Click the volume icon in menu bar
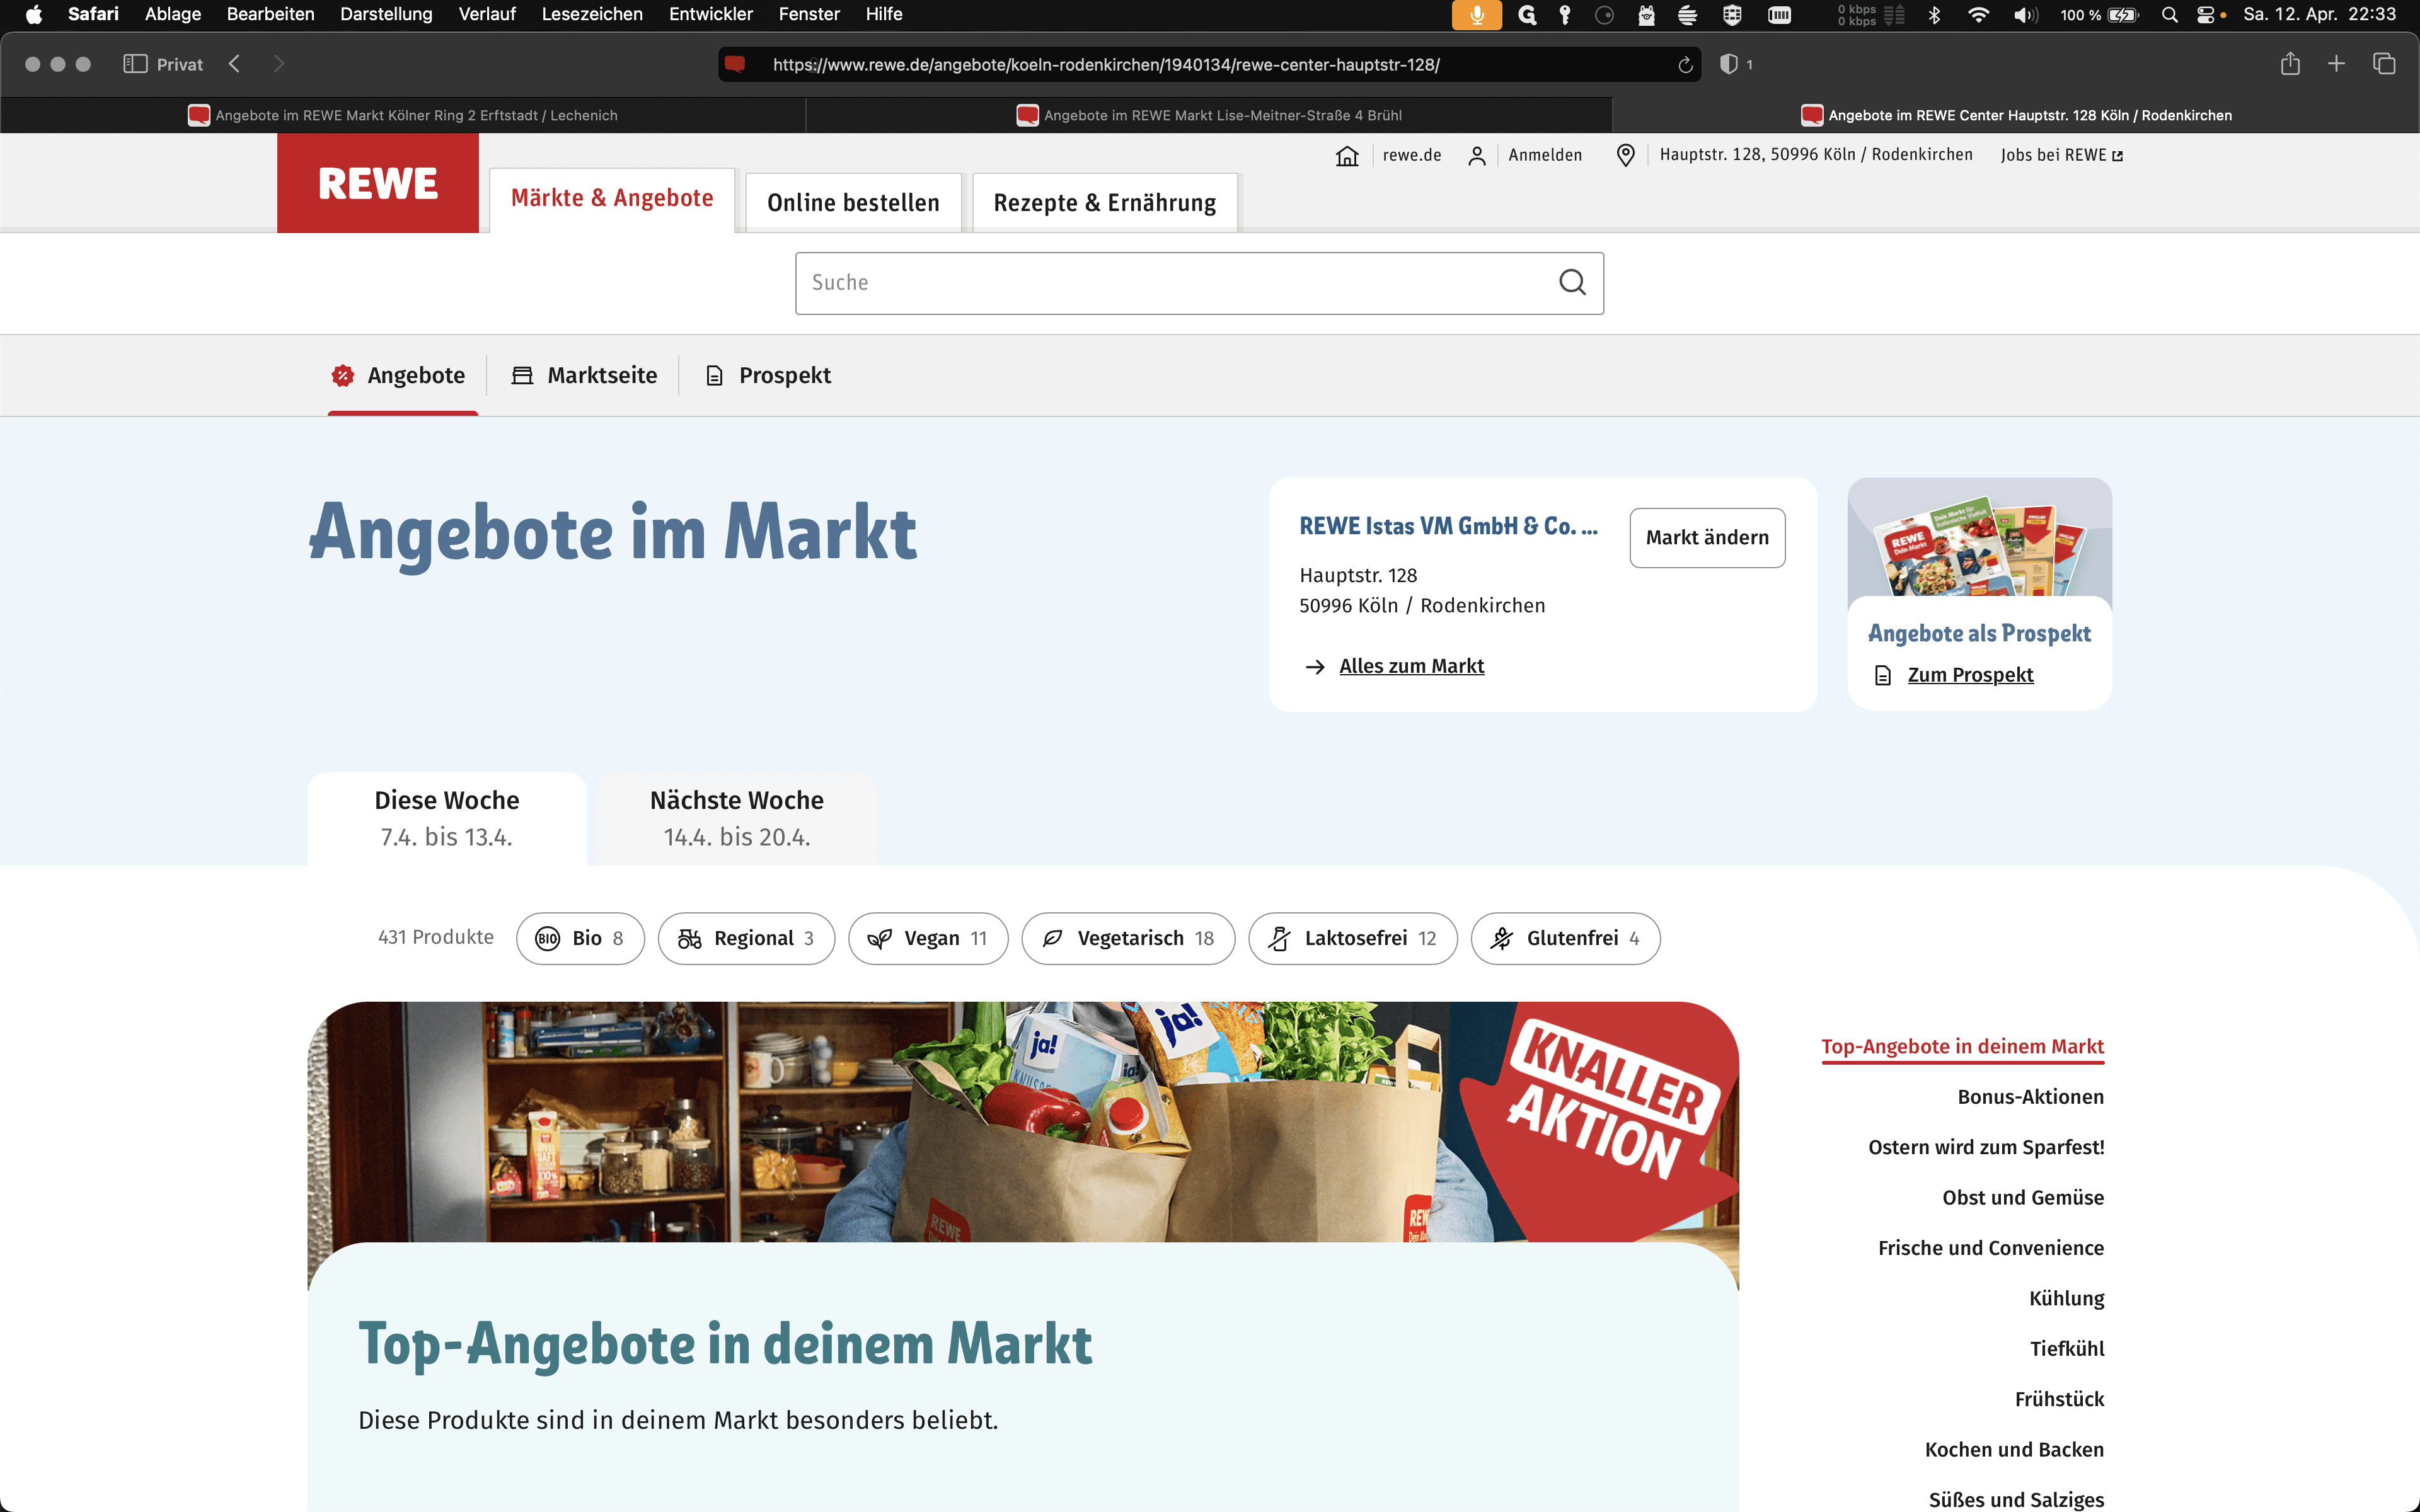 2025,14
